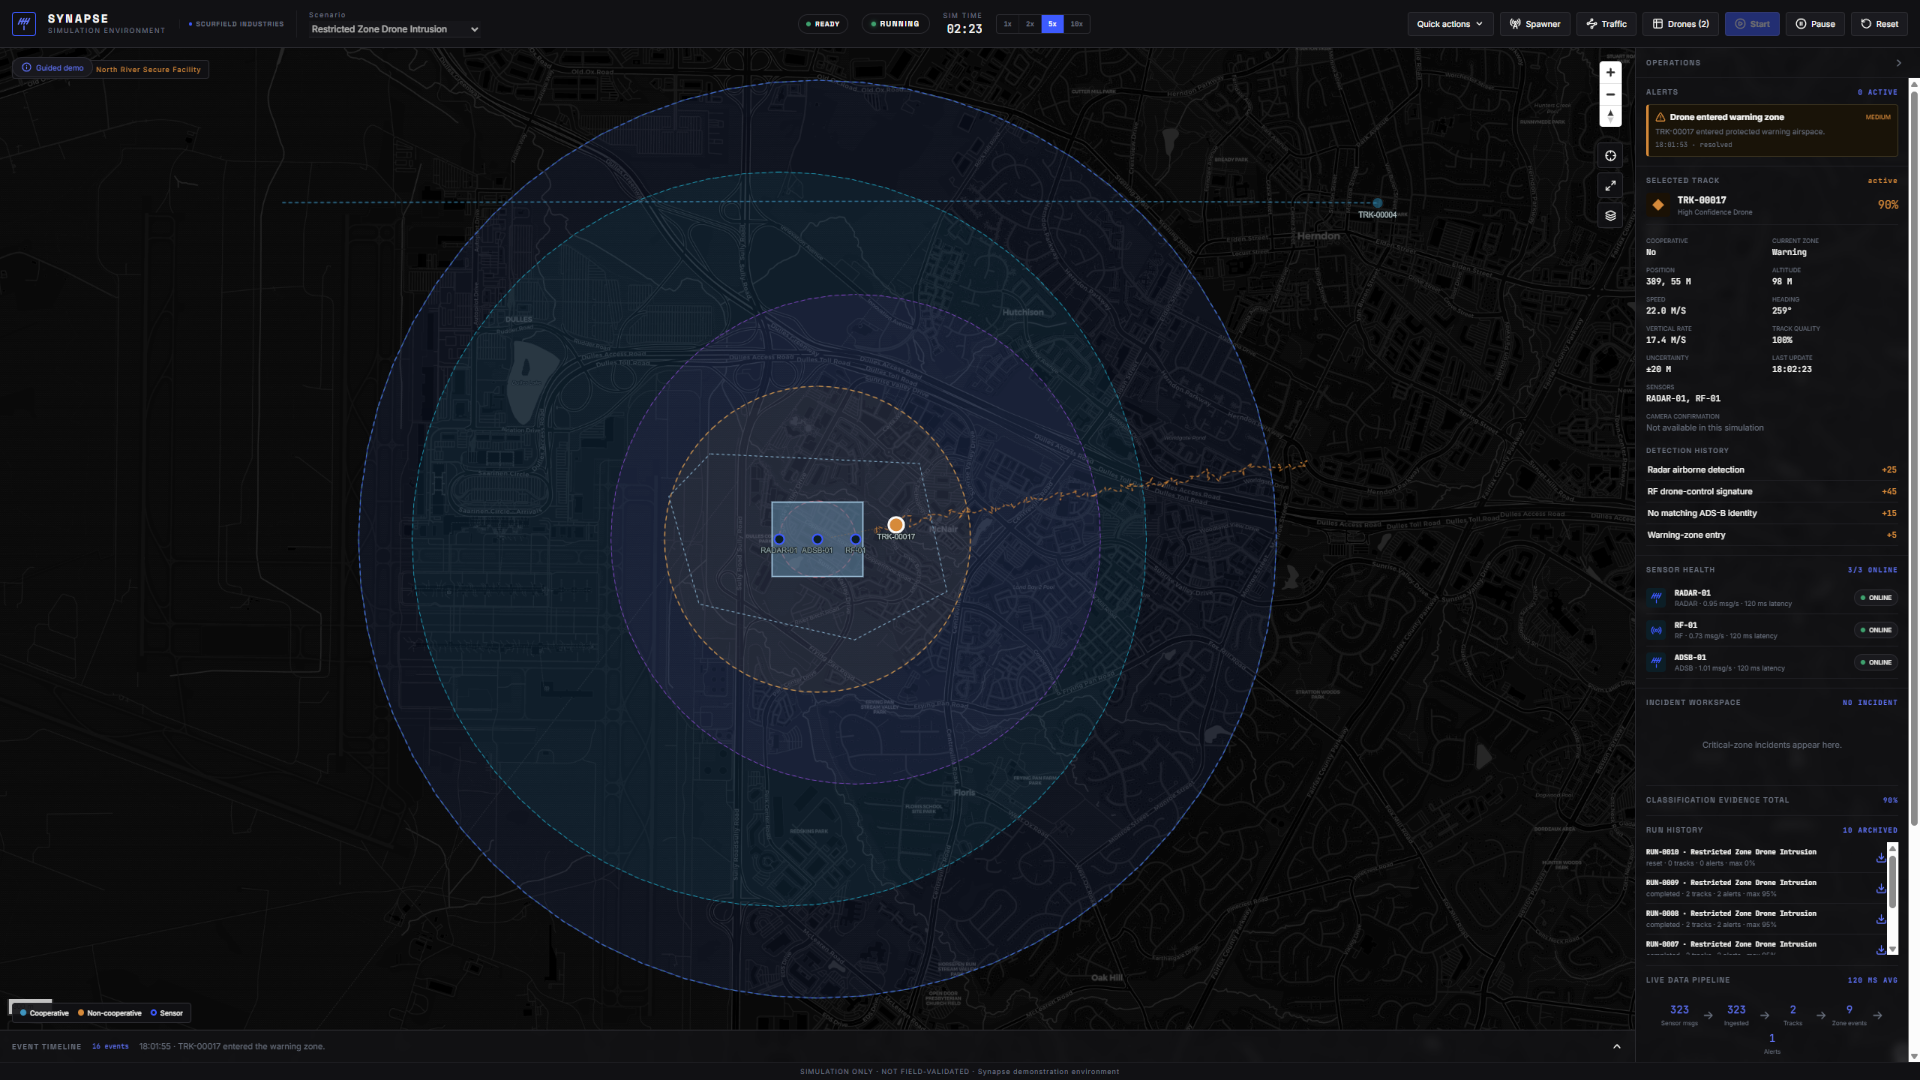Click the Sensor legend item
Viewport: 1920px width, 1080px height.
click(x=167, y=1013)
